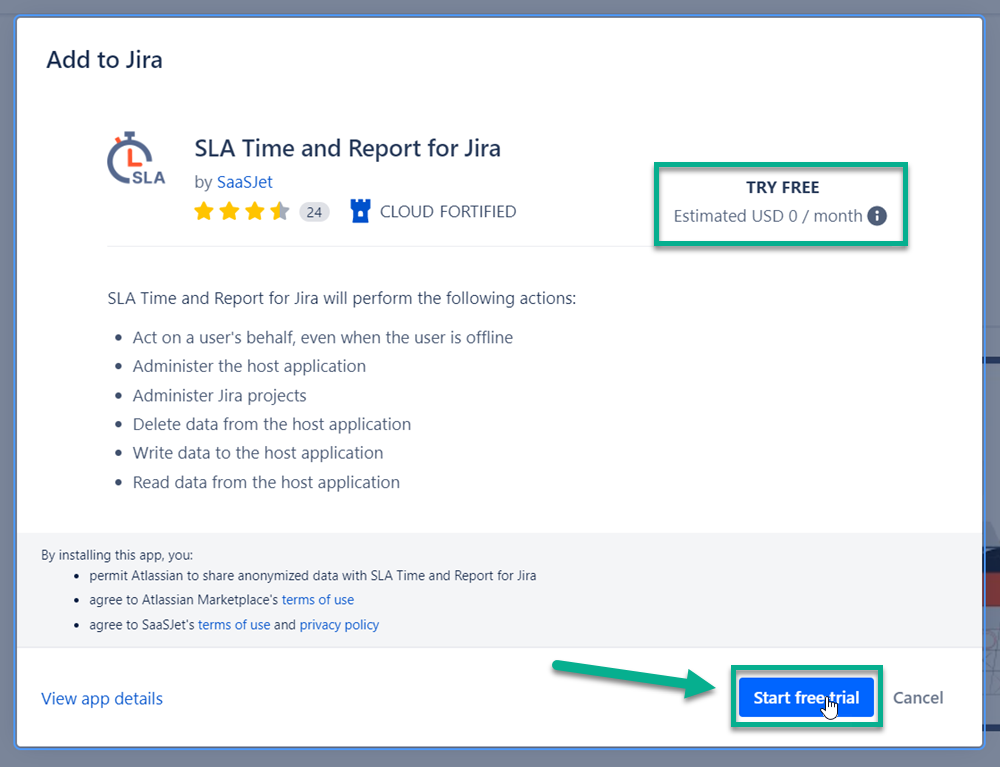
Task: Click 'Write data to the host application' line
Action: tap(258, 453)
